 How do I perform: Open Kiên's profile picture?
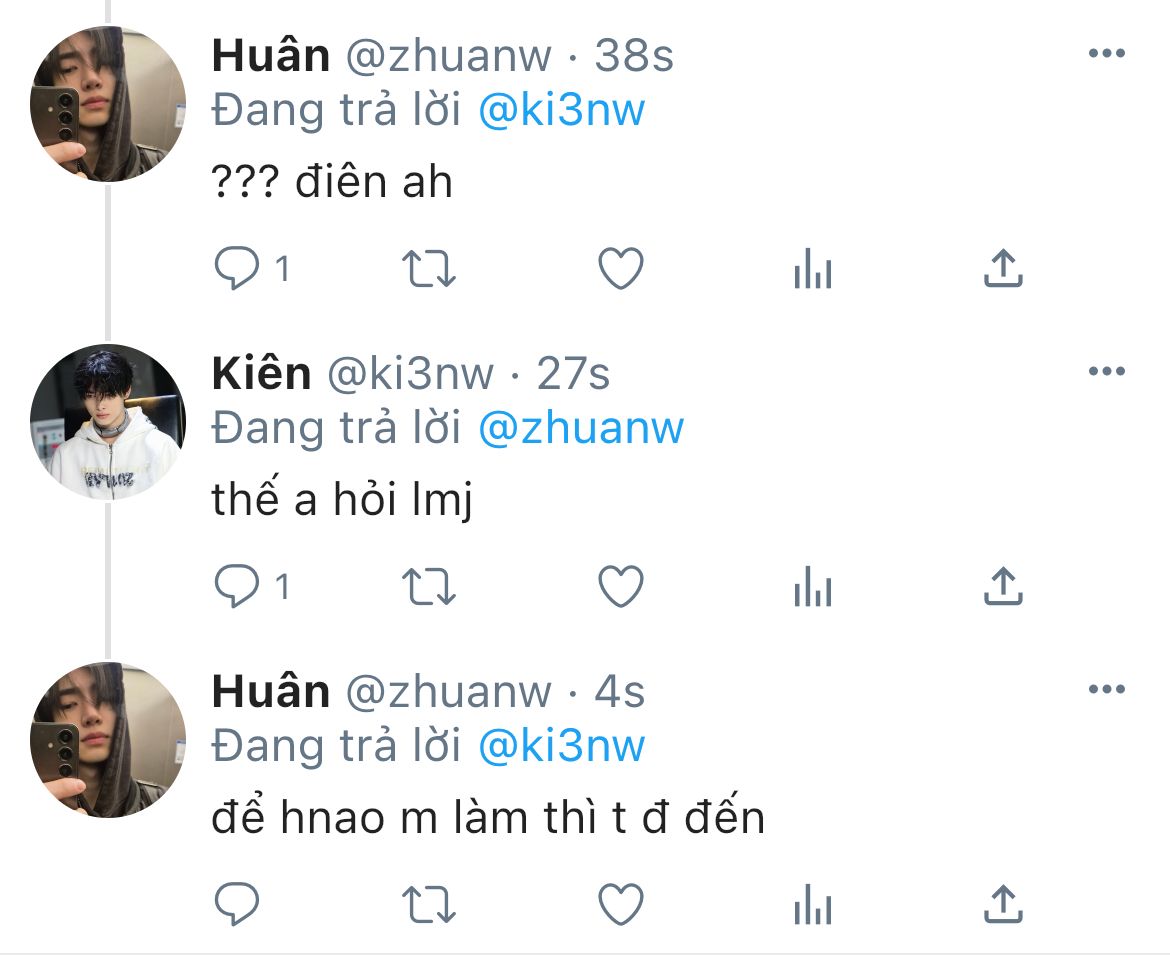[107, 422]
